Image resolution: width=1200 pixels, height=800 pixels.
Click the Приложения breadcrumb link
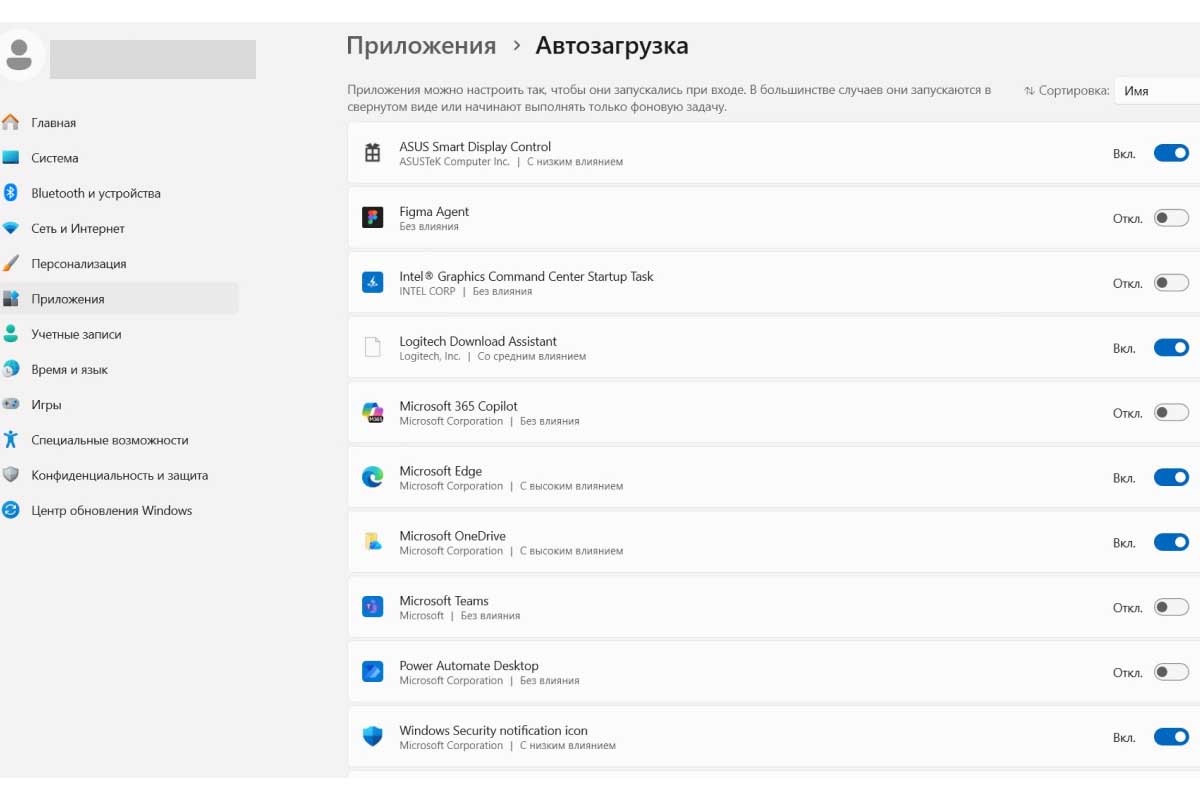[x=420, y=45]
